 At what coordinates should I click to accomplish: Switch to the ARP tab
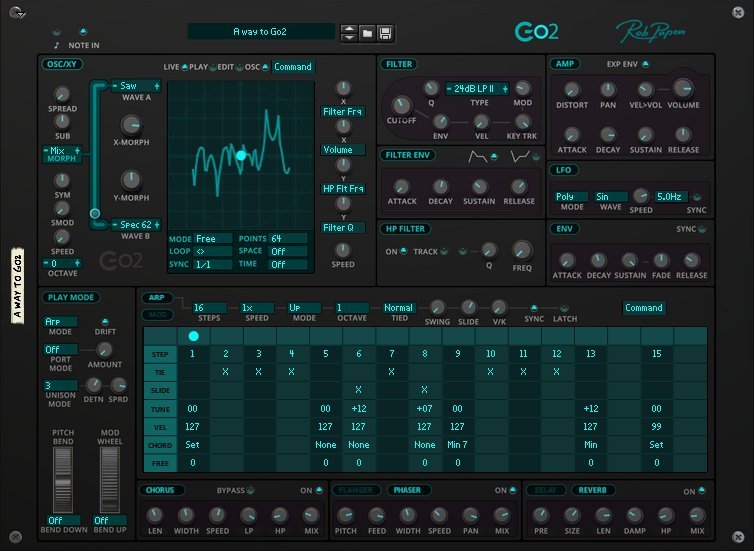pos(157,298)
